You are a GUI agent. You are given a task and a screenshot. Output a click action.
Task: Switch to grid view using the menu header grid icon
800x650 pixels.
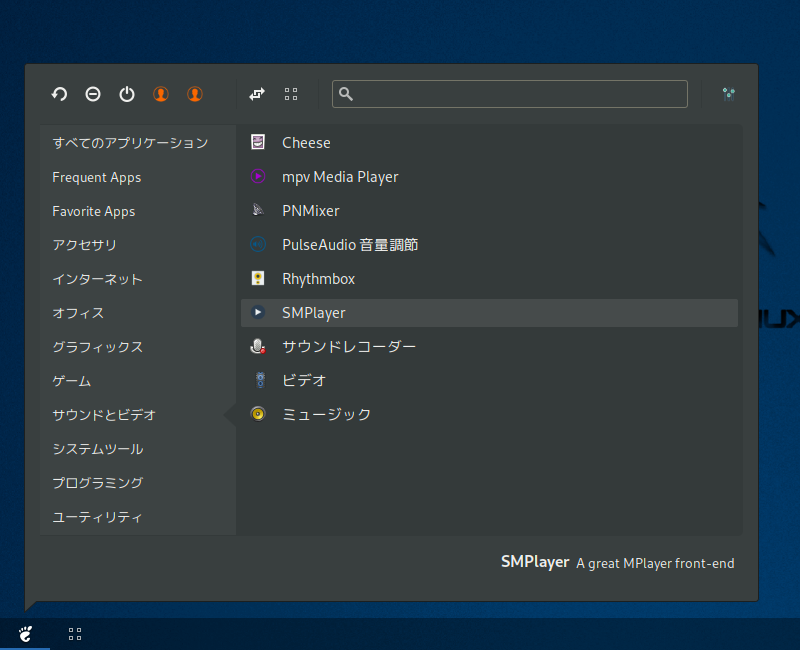[291, 94]
